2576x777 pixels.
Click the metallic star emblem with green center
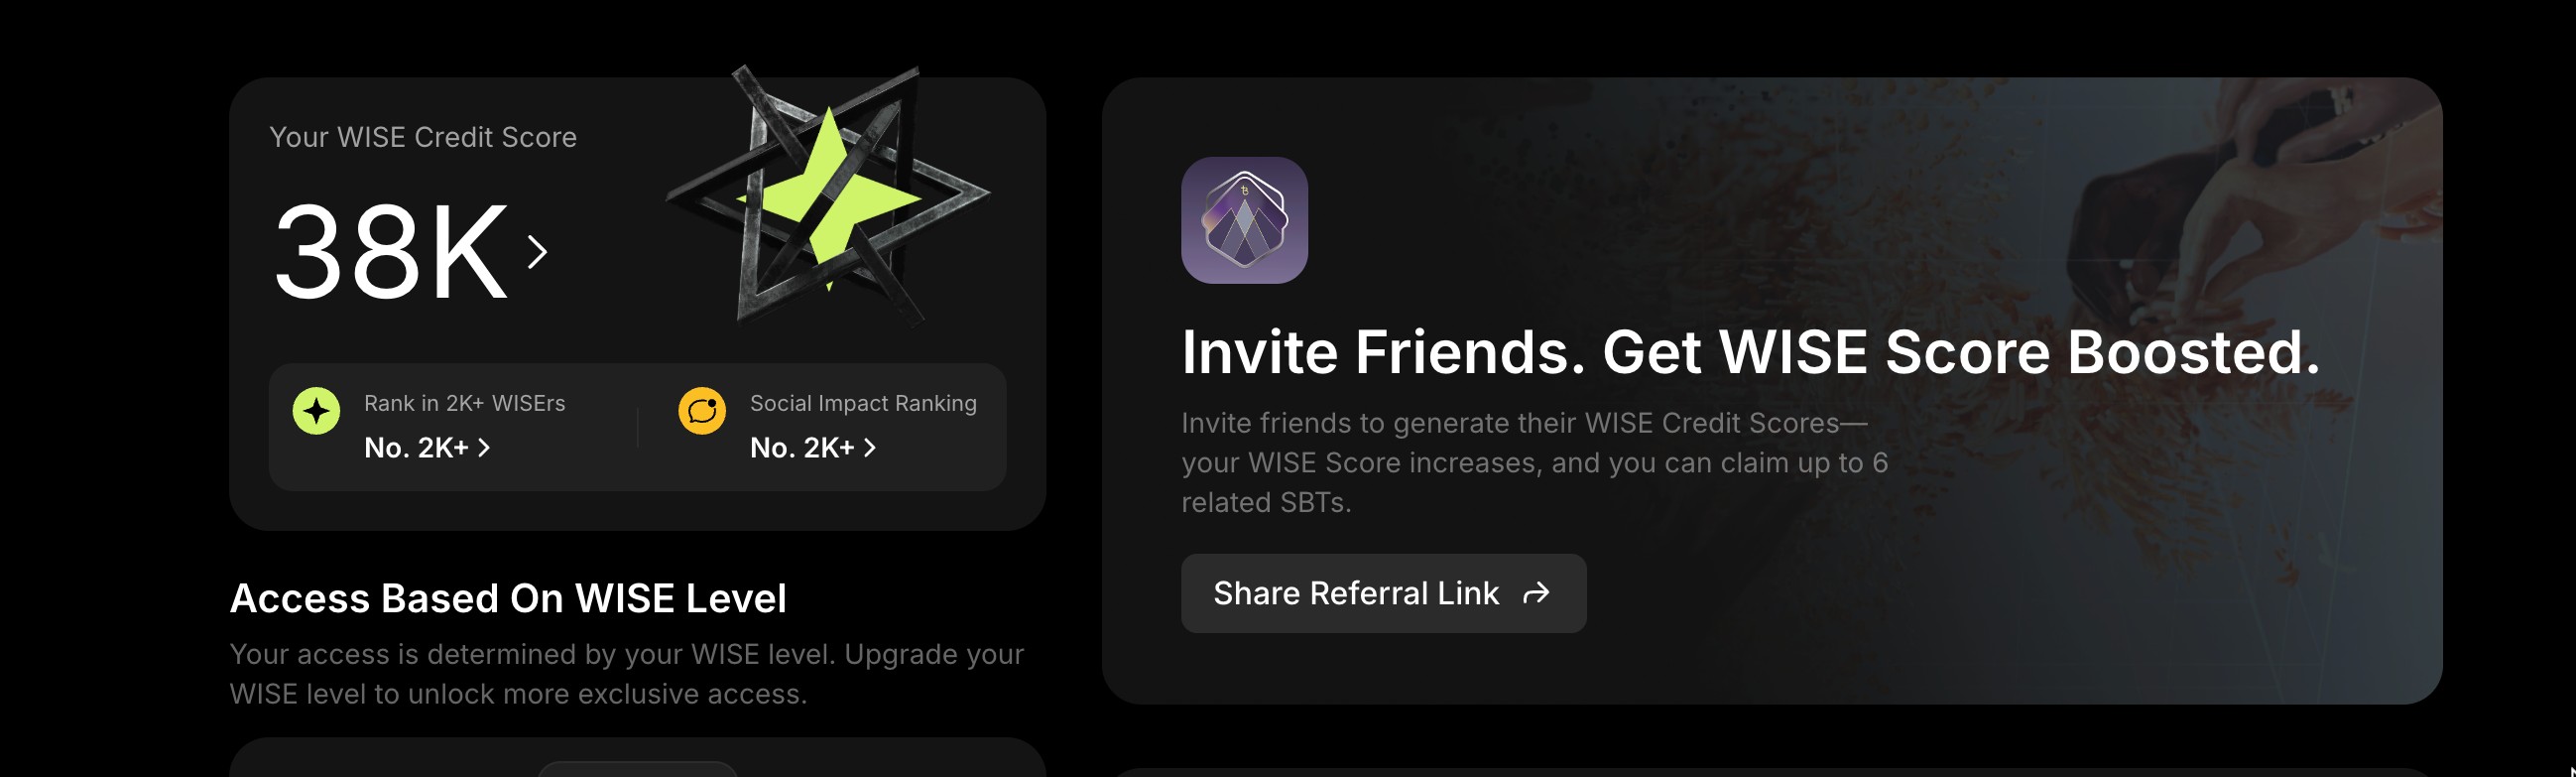tap(828, 196)
